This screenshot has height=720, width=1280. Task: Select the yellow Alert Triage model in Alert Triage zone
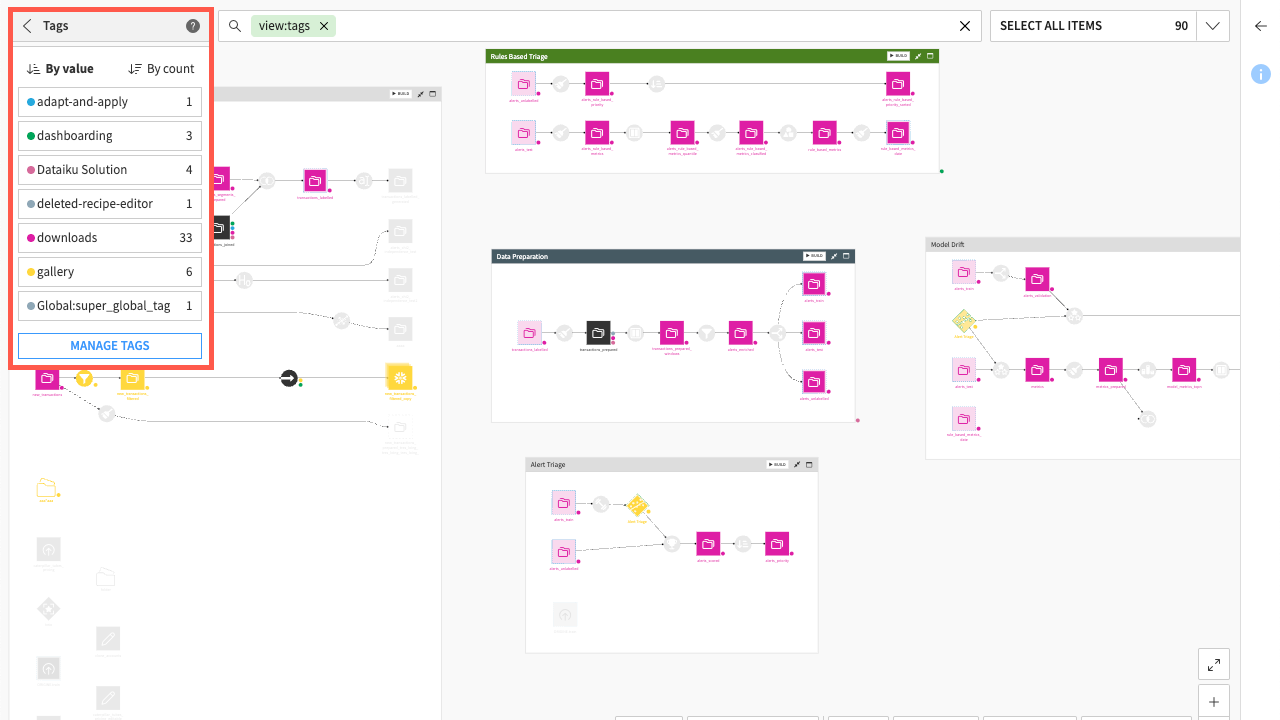[638, 506]
